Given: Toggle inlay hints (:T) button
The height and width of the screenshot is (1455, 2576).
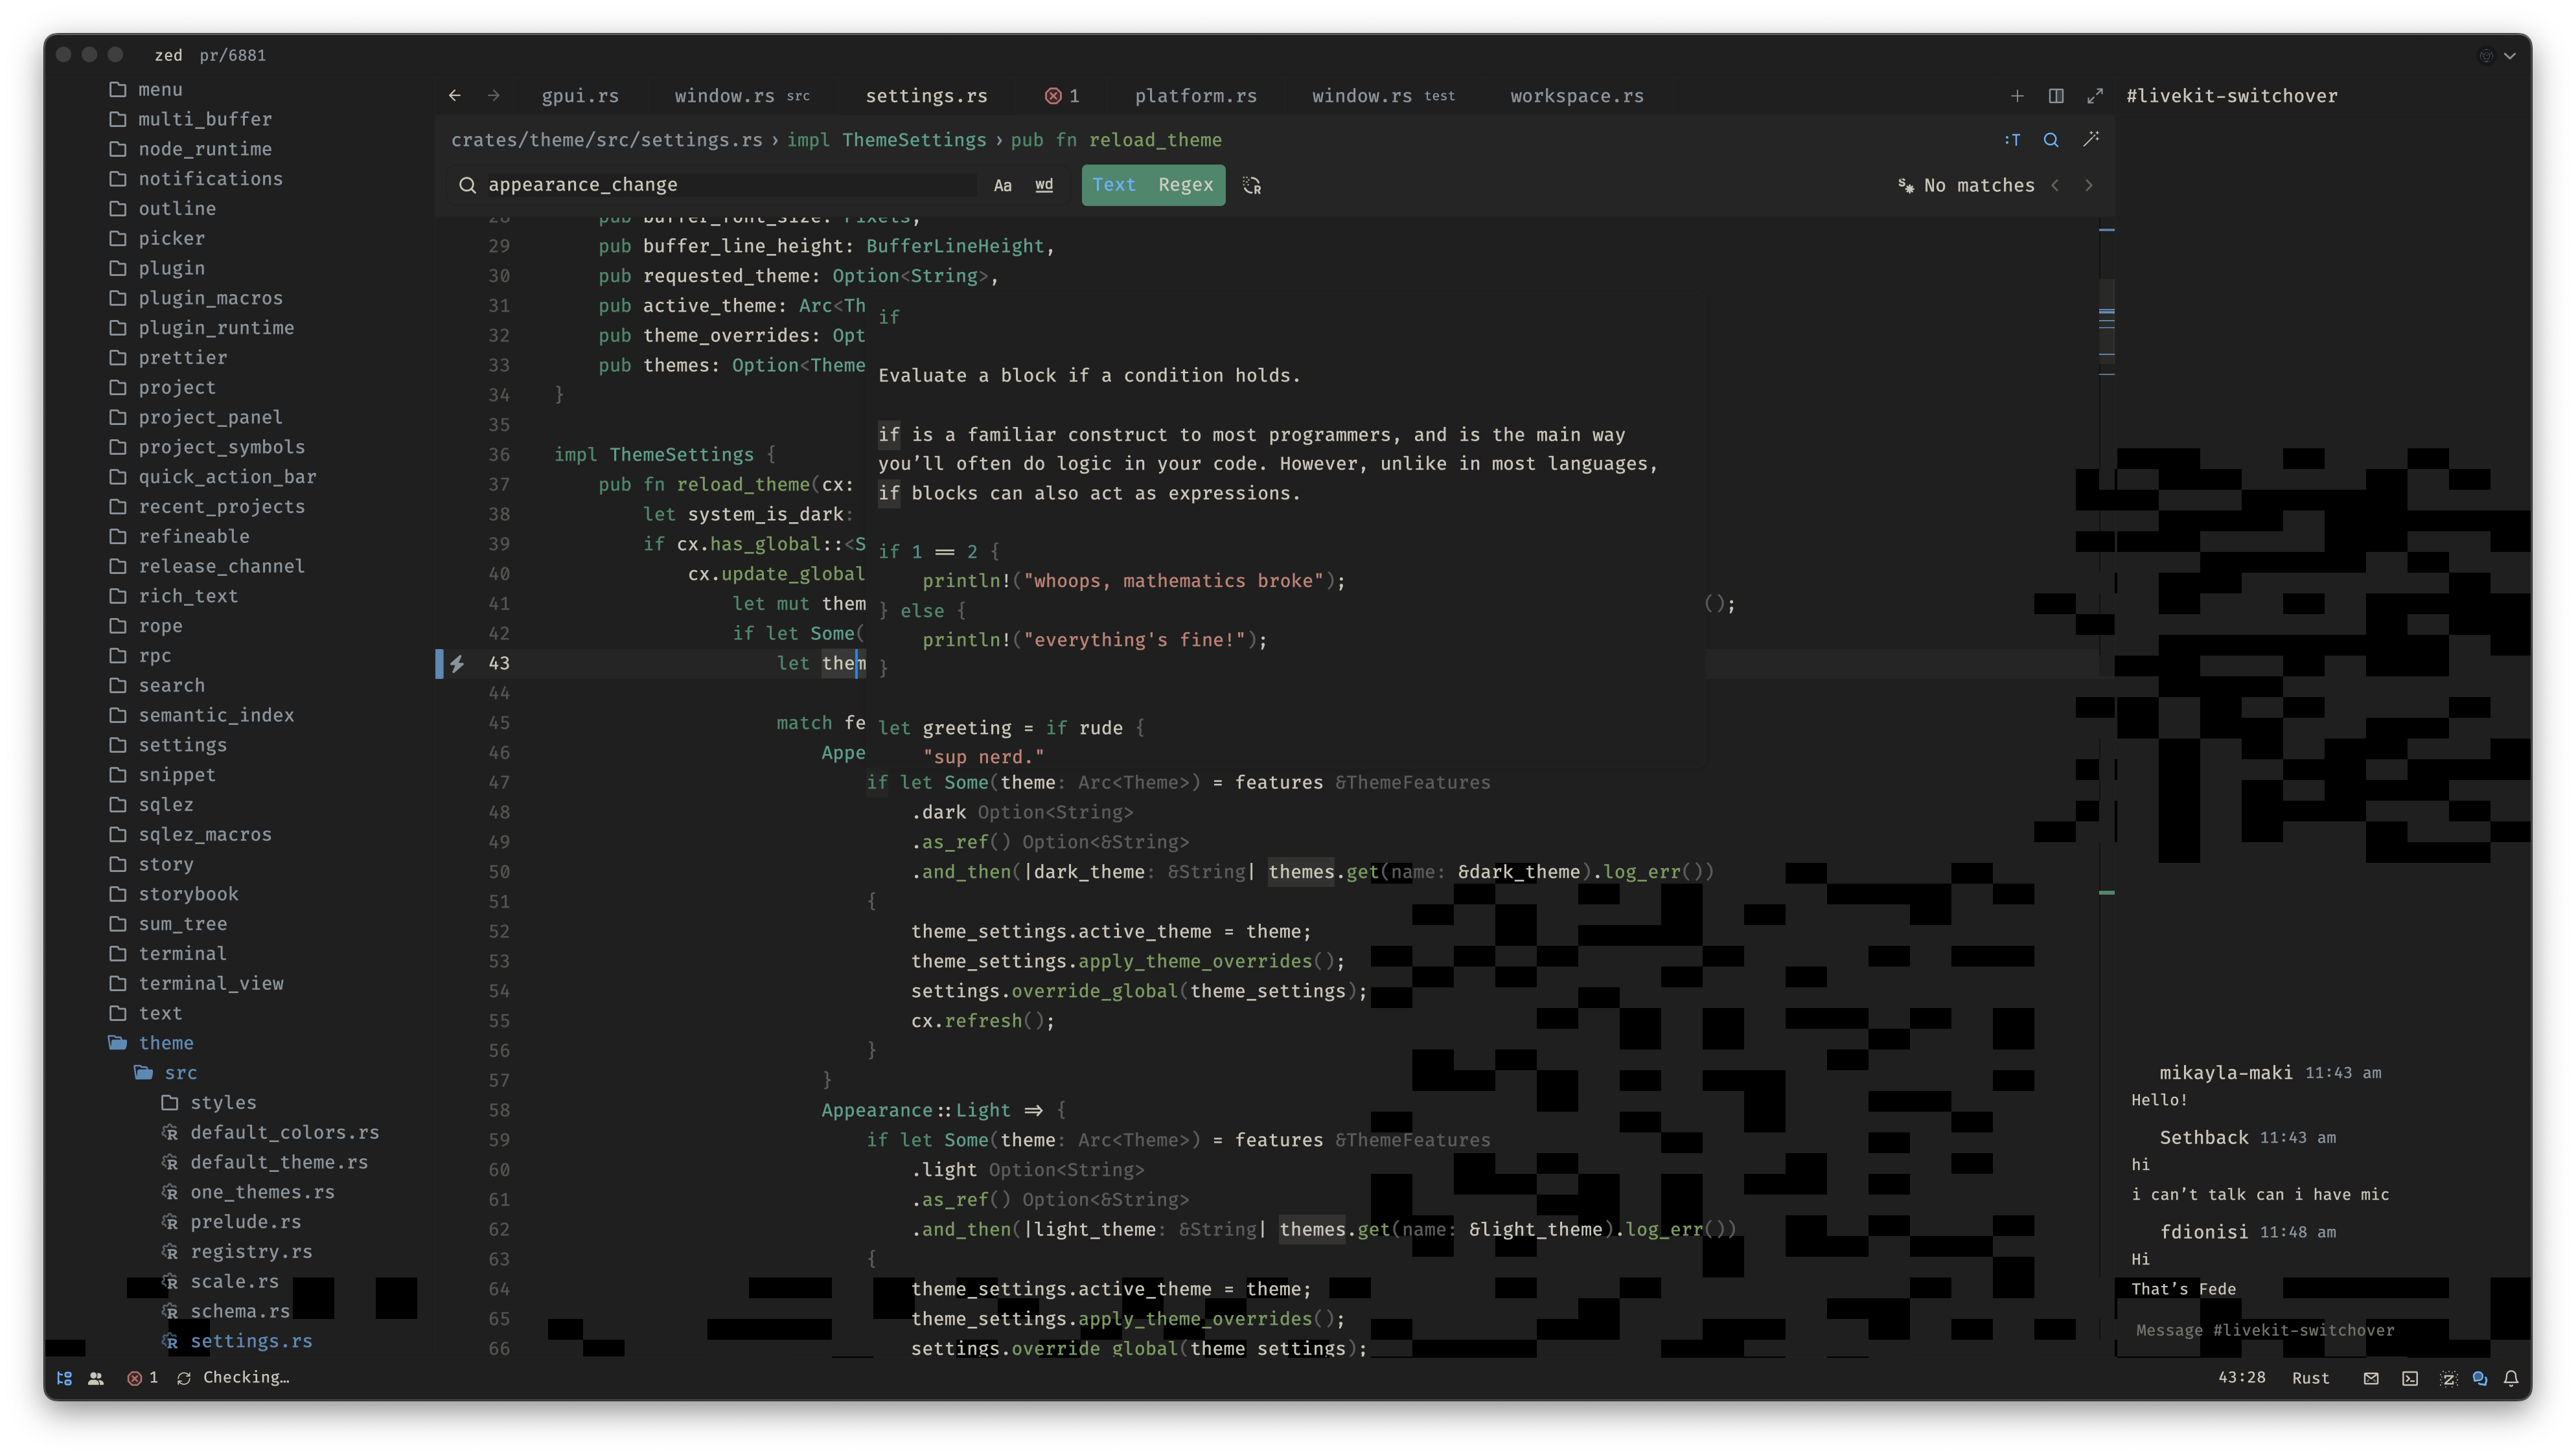Looking at the screenshot, I should click(2012, 140).
